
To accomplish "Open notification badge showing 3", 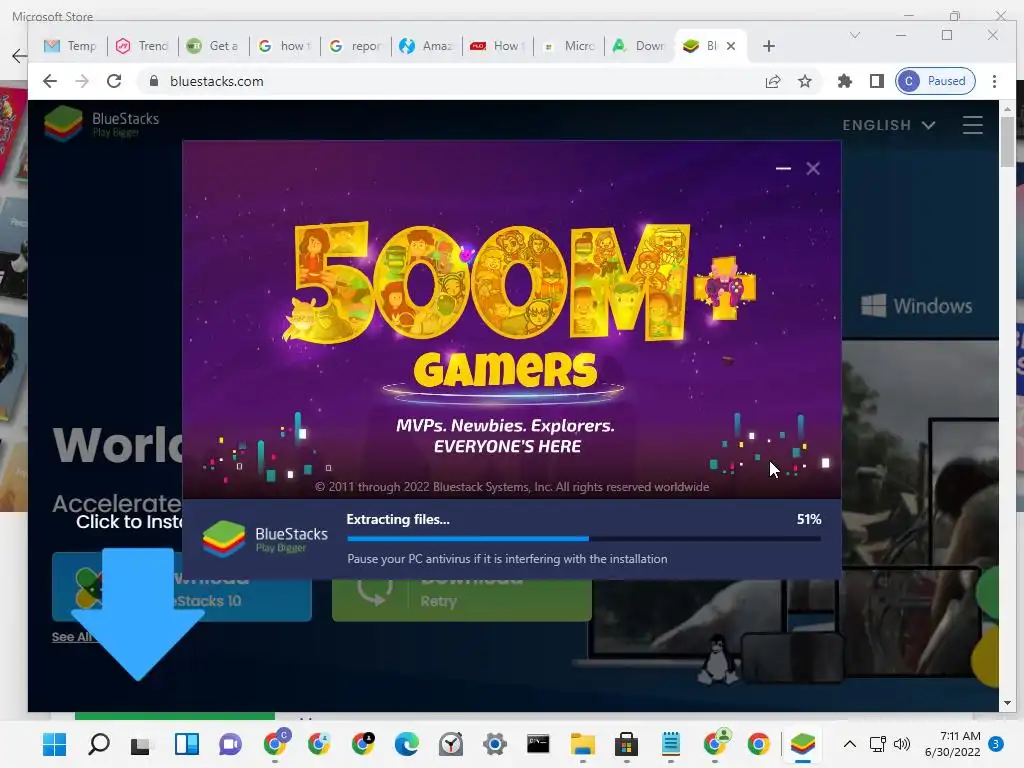I will [995, 744].
